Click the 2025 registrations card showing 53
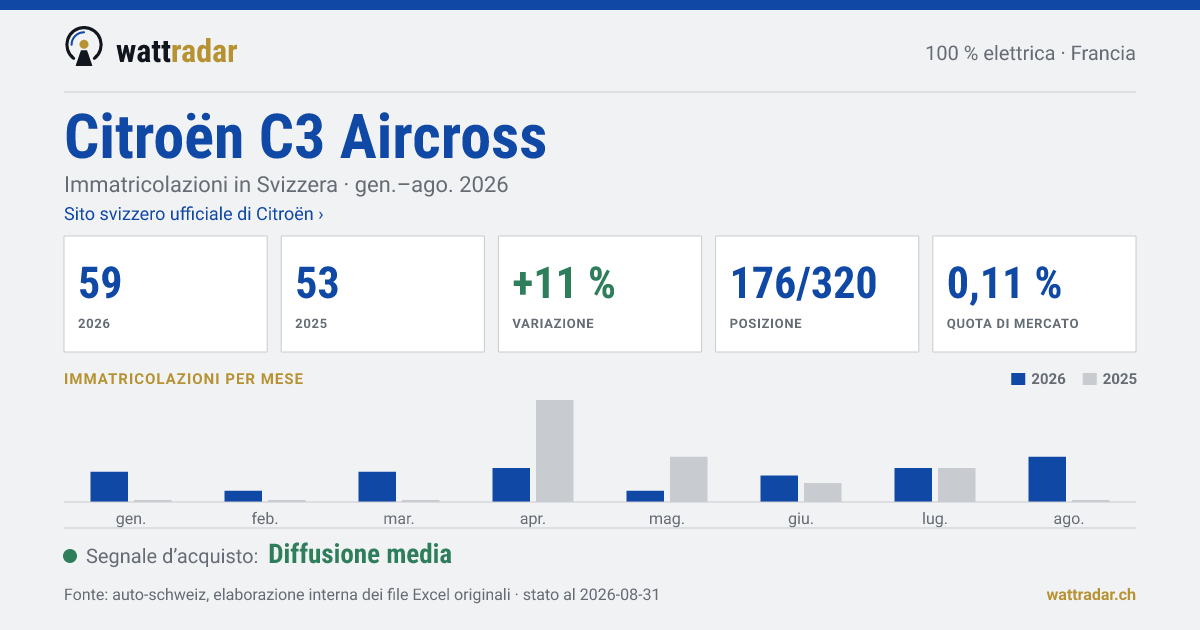The height and width of the screenshot is (630, 1200). pos(382,294)
